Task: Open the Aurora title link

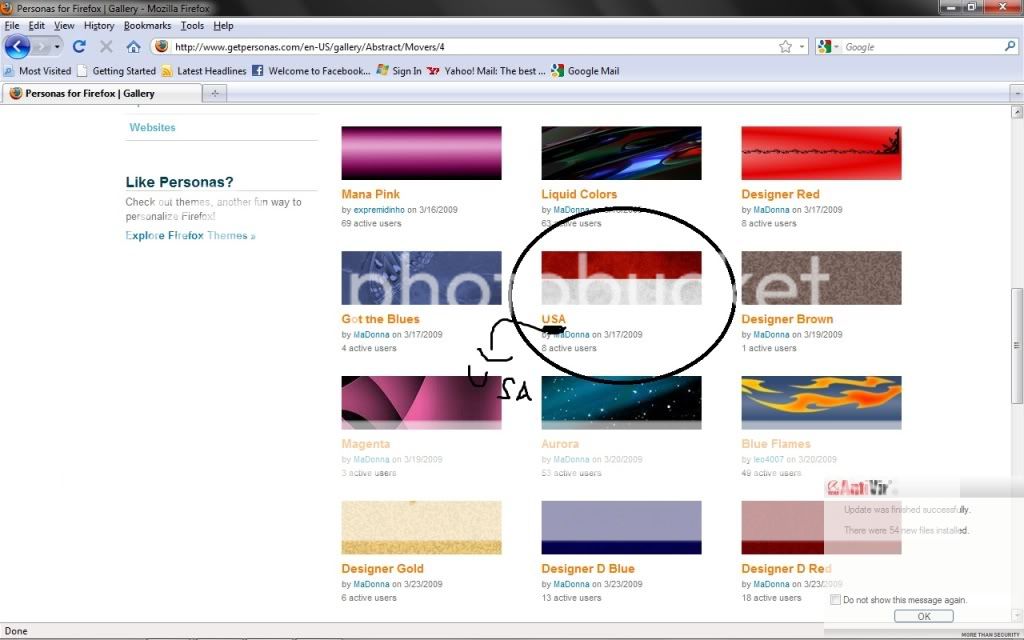Action: pyautogui.click(x=560, y=443)
